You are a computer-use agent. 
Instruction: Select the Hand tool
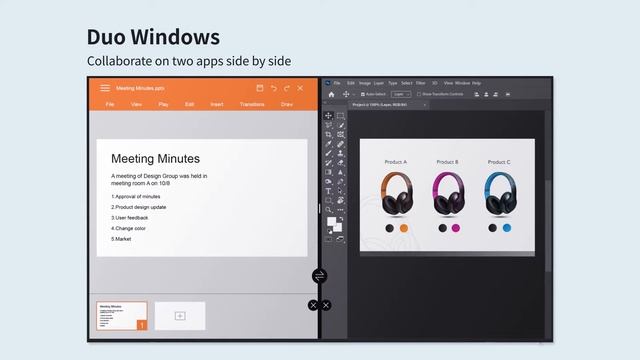340,200
